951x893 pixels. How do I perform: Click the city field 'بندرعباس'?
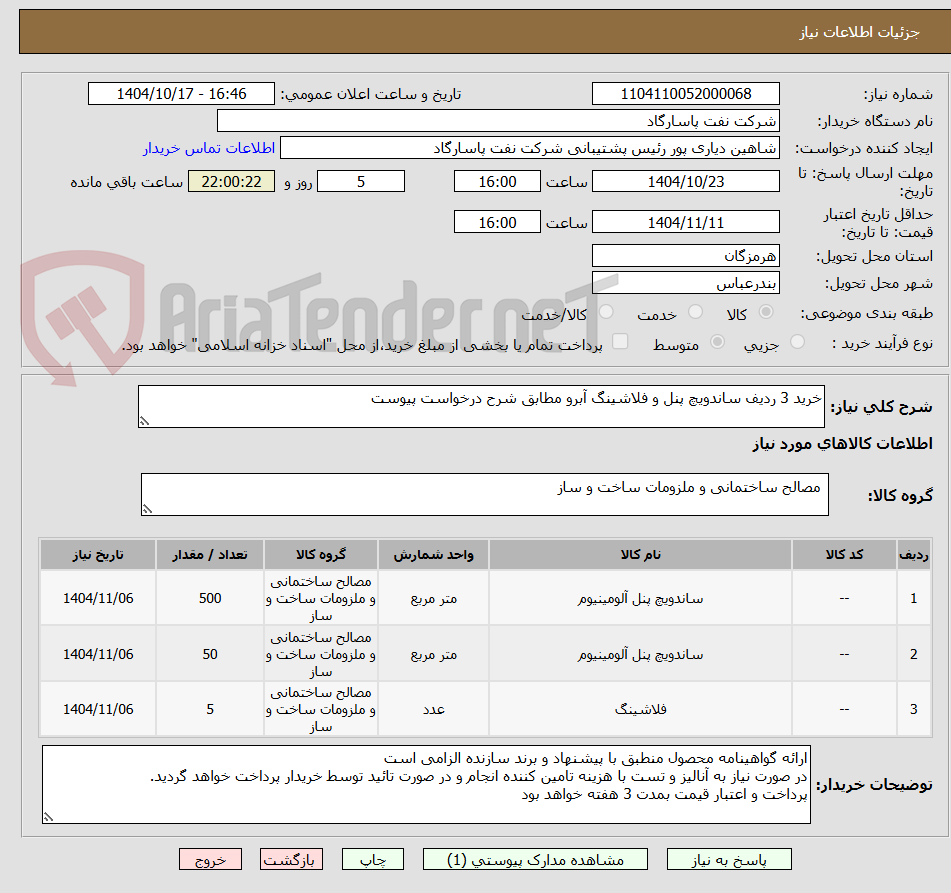tap(685, 283)
